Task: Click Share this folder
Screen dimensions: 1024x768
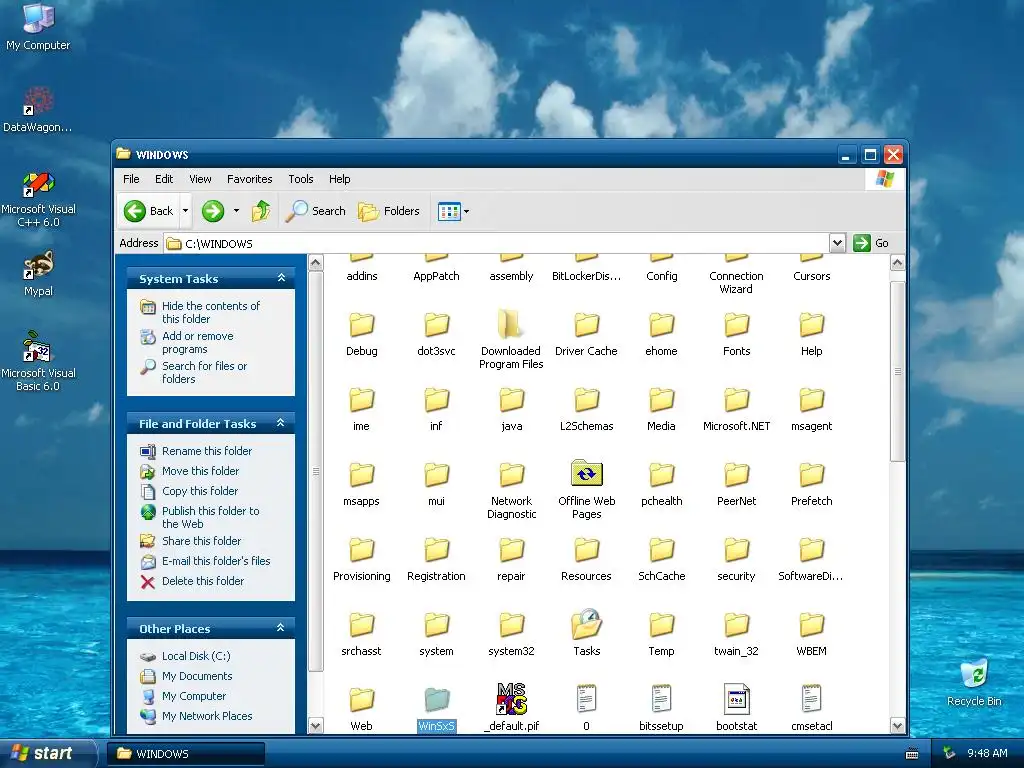Action: tap(201, 541)
